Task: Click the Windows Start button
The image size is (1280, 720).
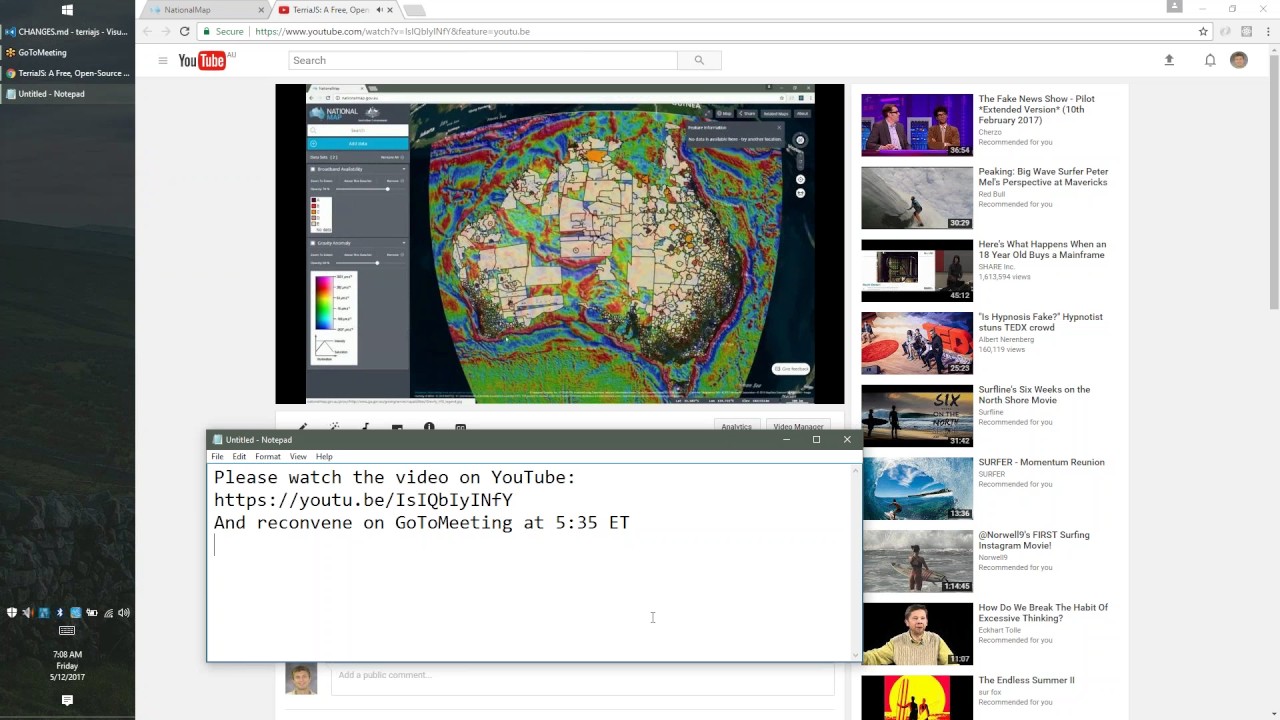Action: (x=67, y=10)
